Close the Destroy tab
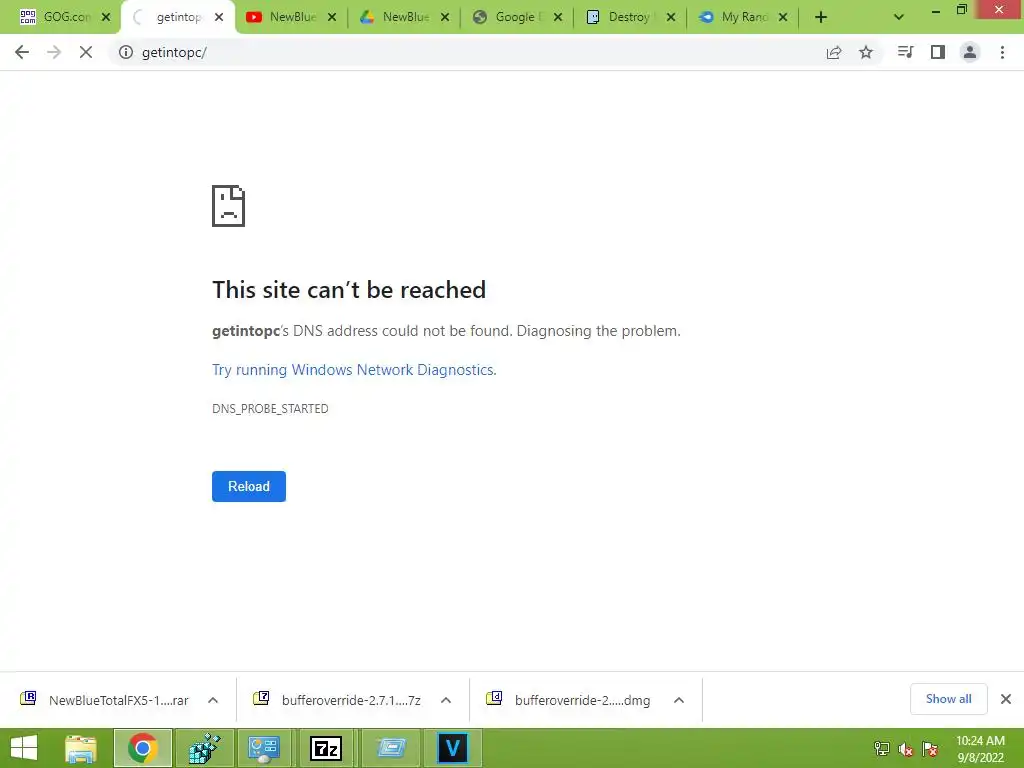Image resolution: width=1024 pixels, height=768 pixels. click(671, 17)
